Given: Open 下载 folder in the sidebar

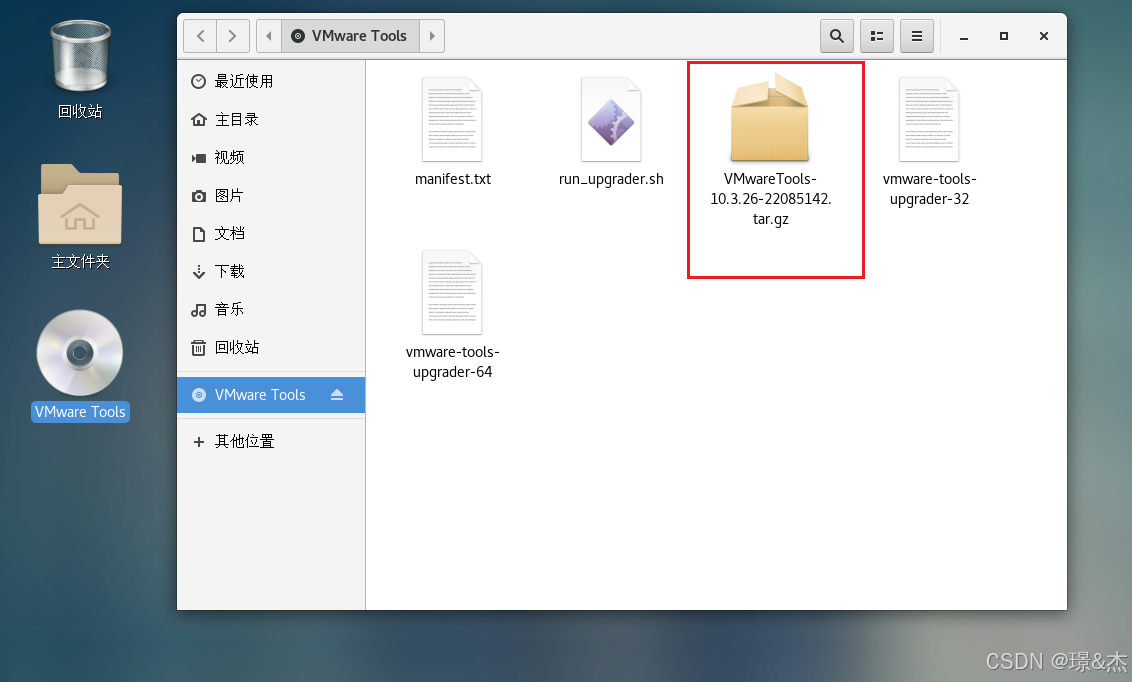Looking at the screenshot, I should [271, 271].
